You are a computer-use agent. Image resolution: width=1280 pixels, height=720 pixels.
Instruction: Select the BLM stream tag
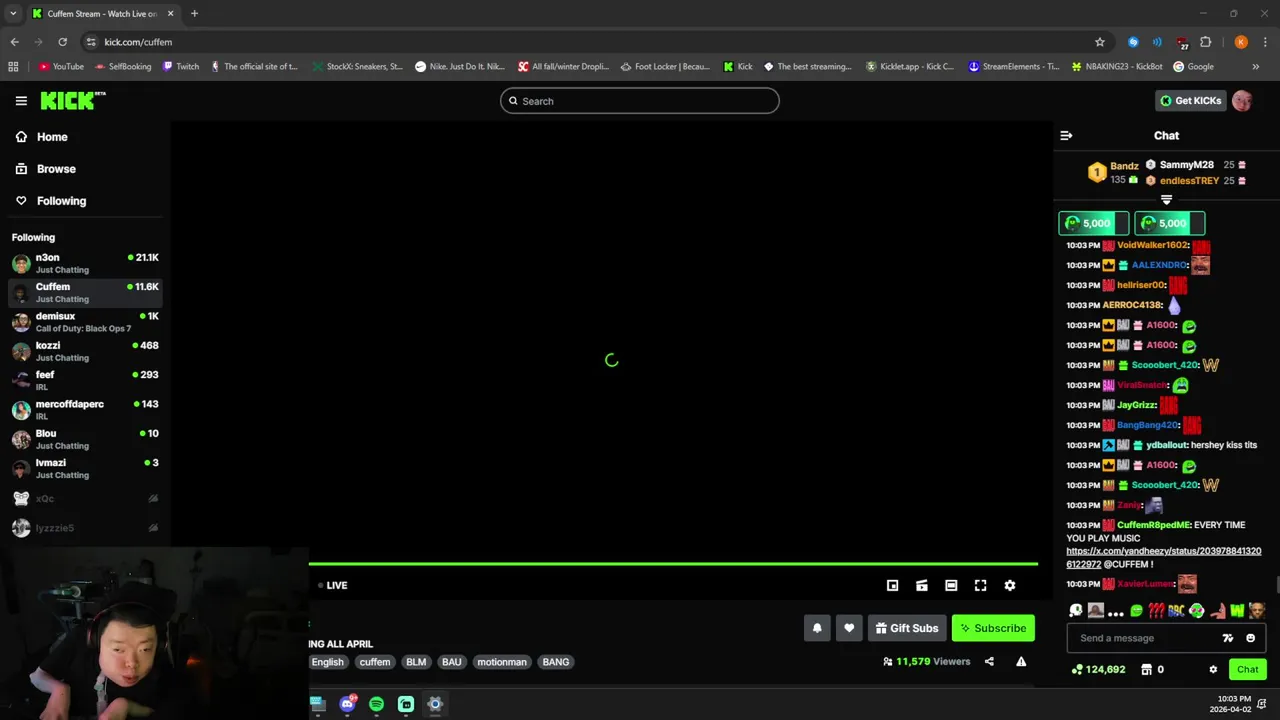[x=416, y=662]
